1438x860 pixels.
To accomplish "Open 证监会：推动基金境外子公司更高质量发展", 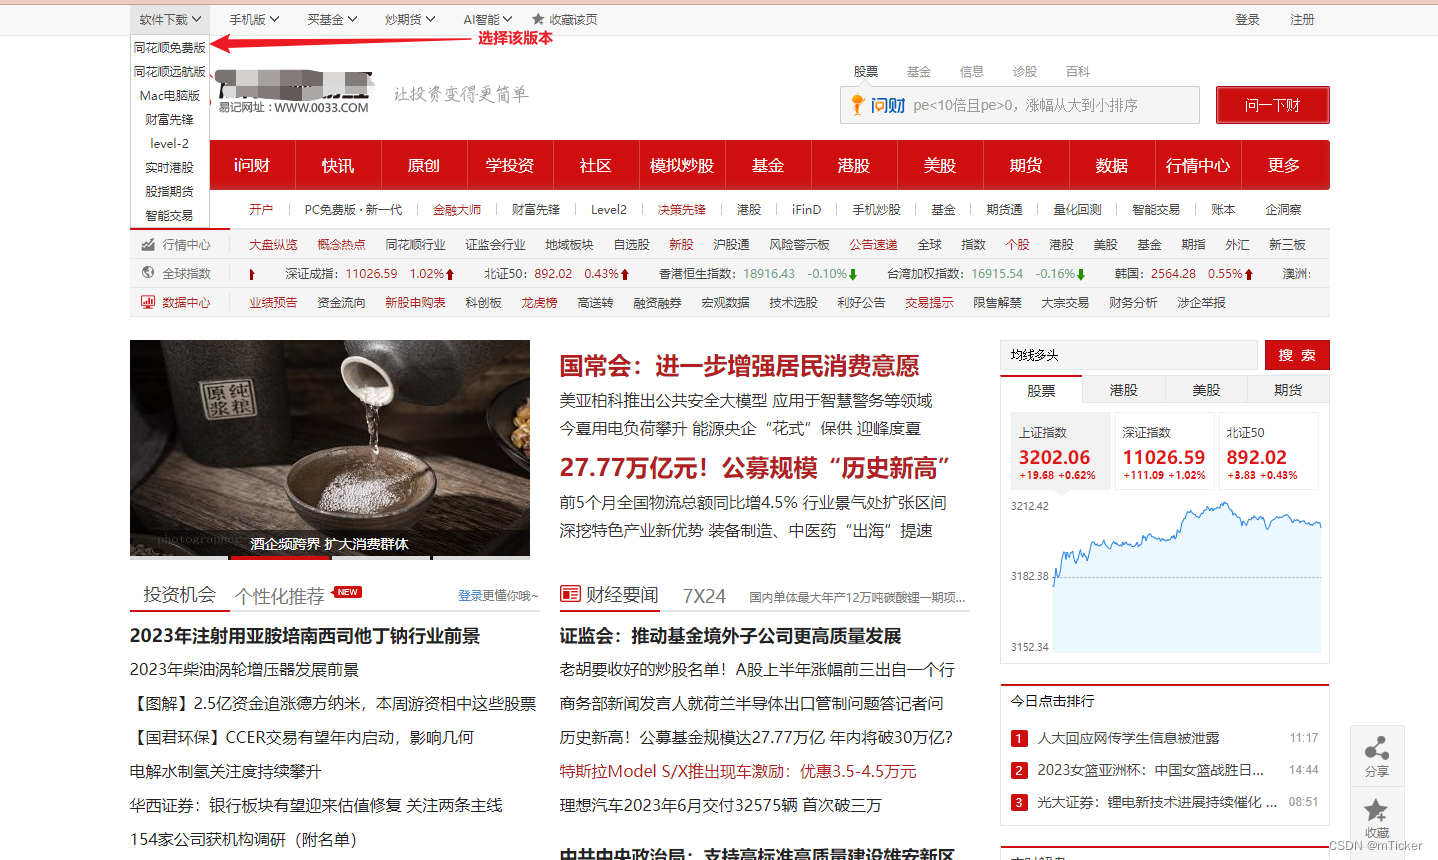I will pos(730,636).
